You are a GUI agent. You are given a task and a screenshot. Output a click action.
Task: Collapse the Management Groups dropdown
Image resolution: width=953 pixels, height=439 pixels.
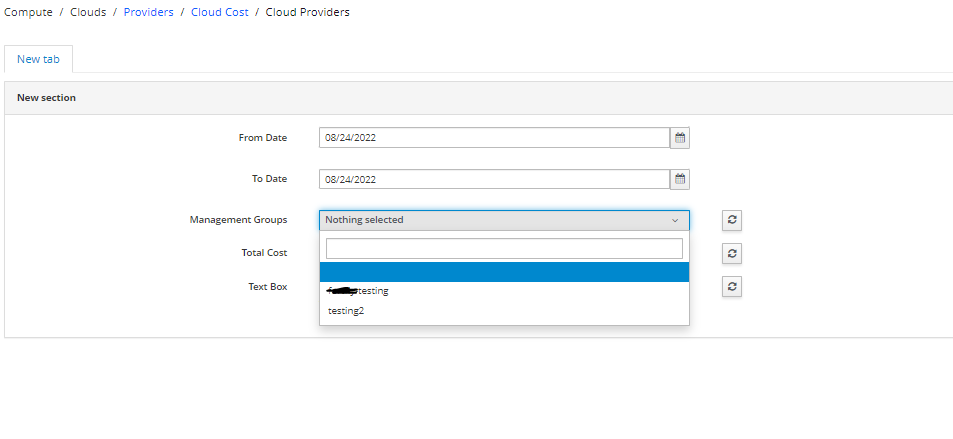[504, 220]
